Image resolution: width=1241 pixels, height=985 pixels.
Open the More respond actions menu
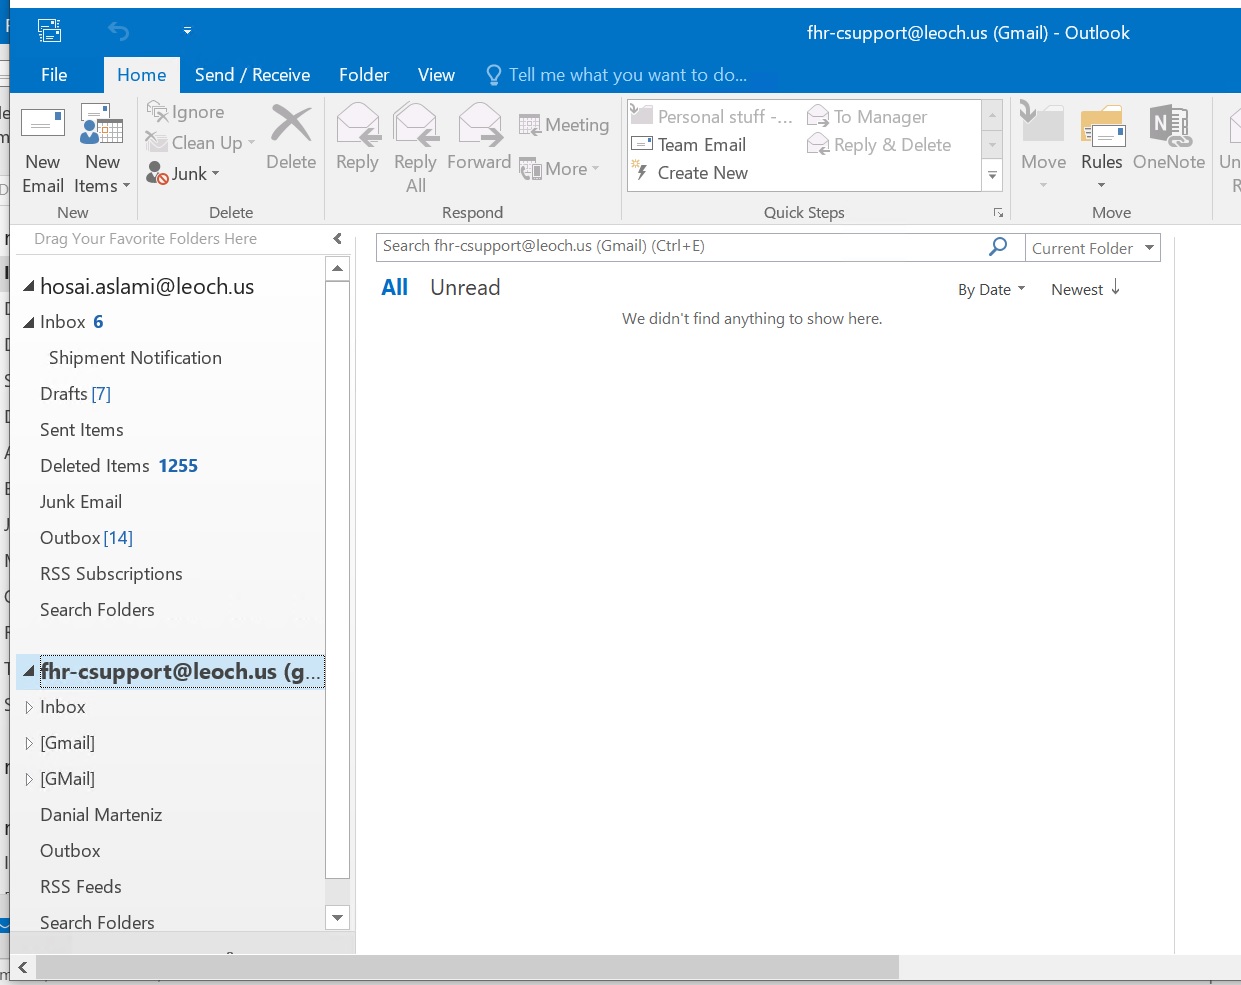click(x=559, y=169)
